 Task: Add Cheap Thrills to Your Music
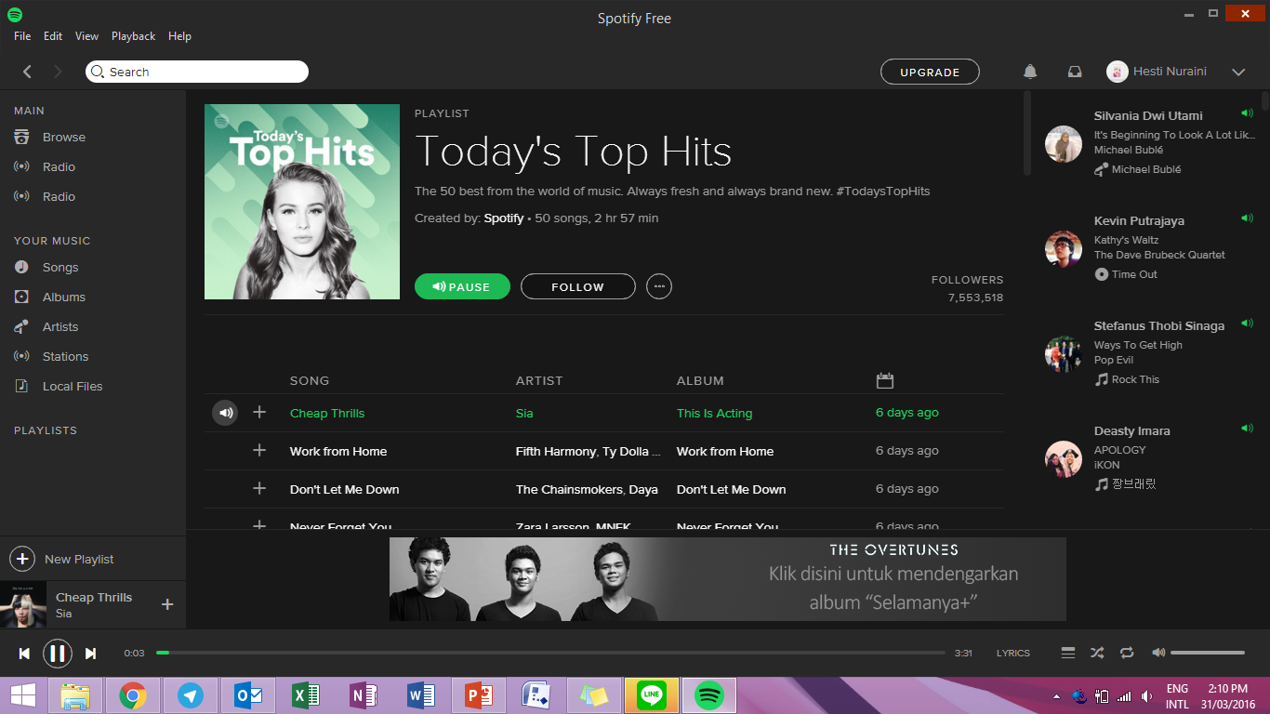pos(259,413)
